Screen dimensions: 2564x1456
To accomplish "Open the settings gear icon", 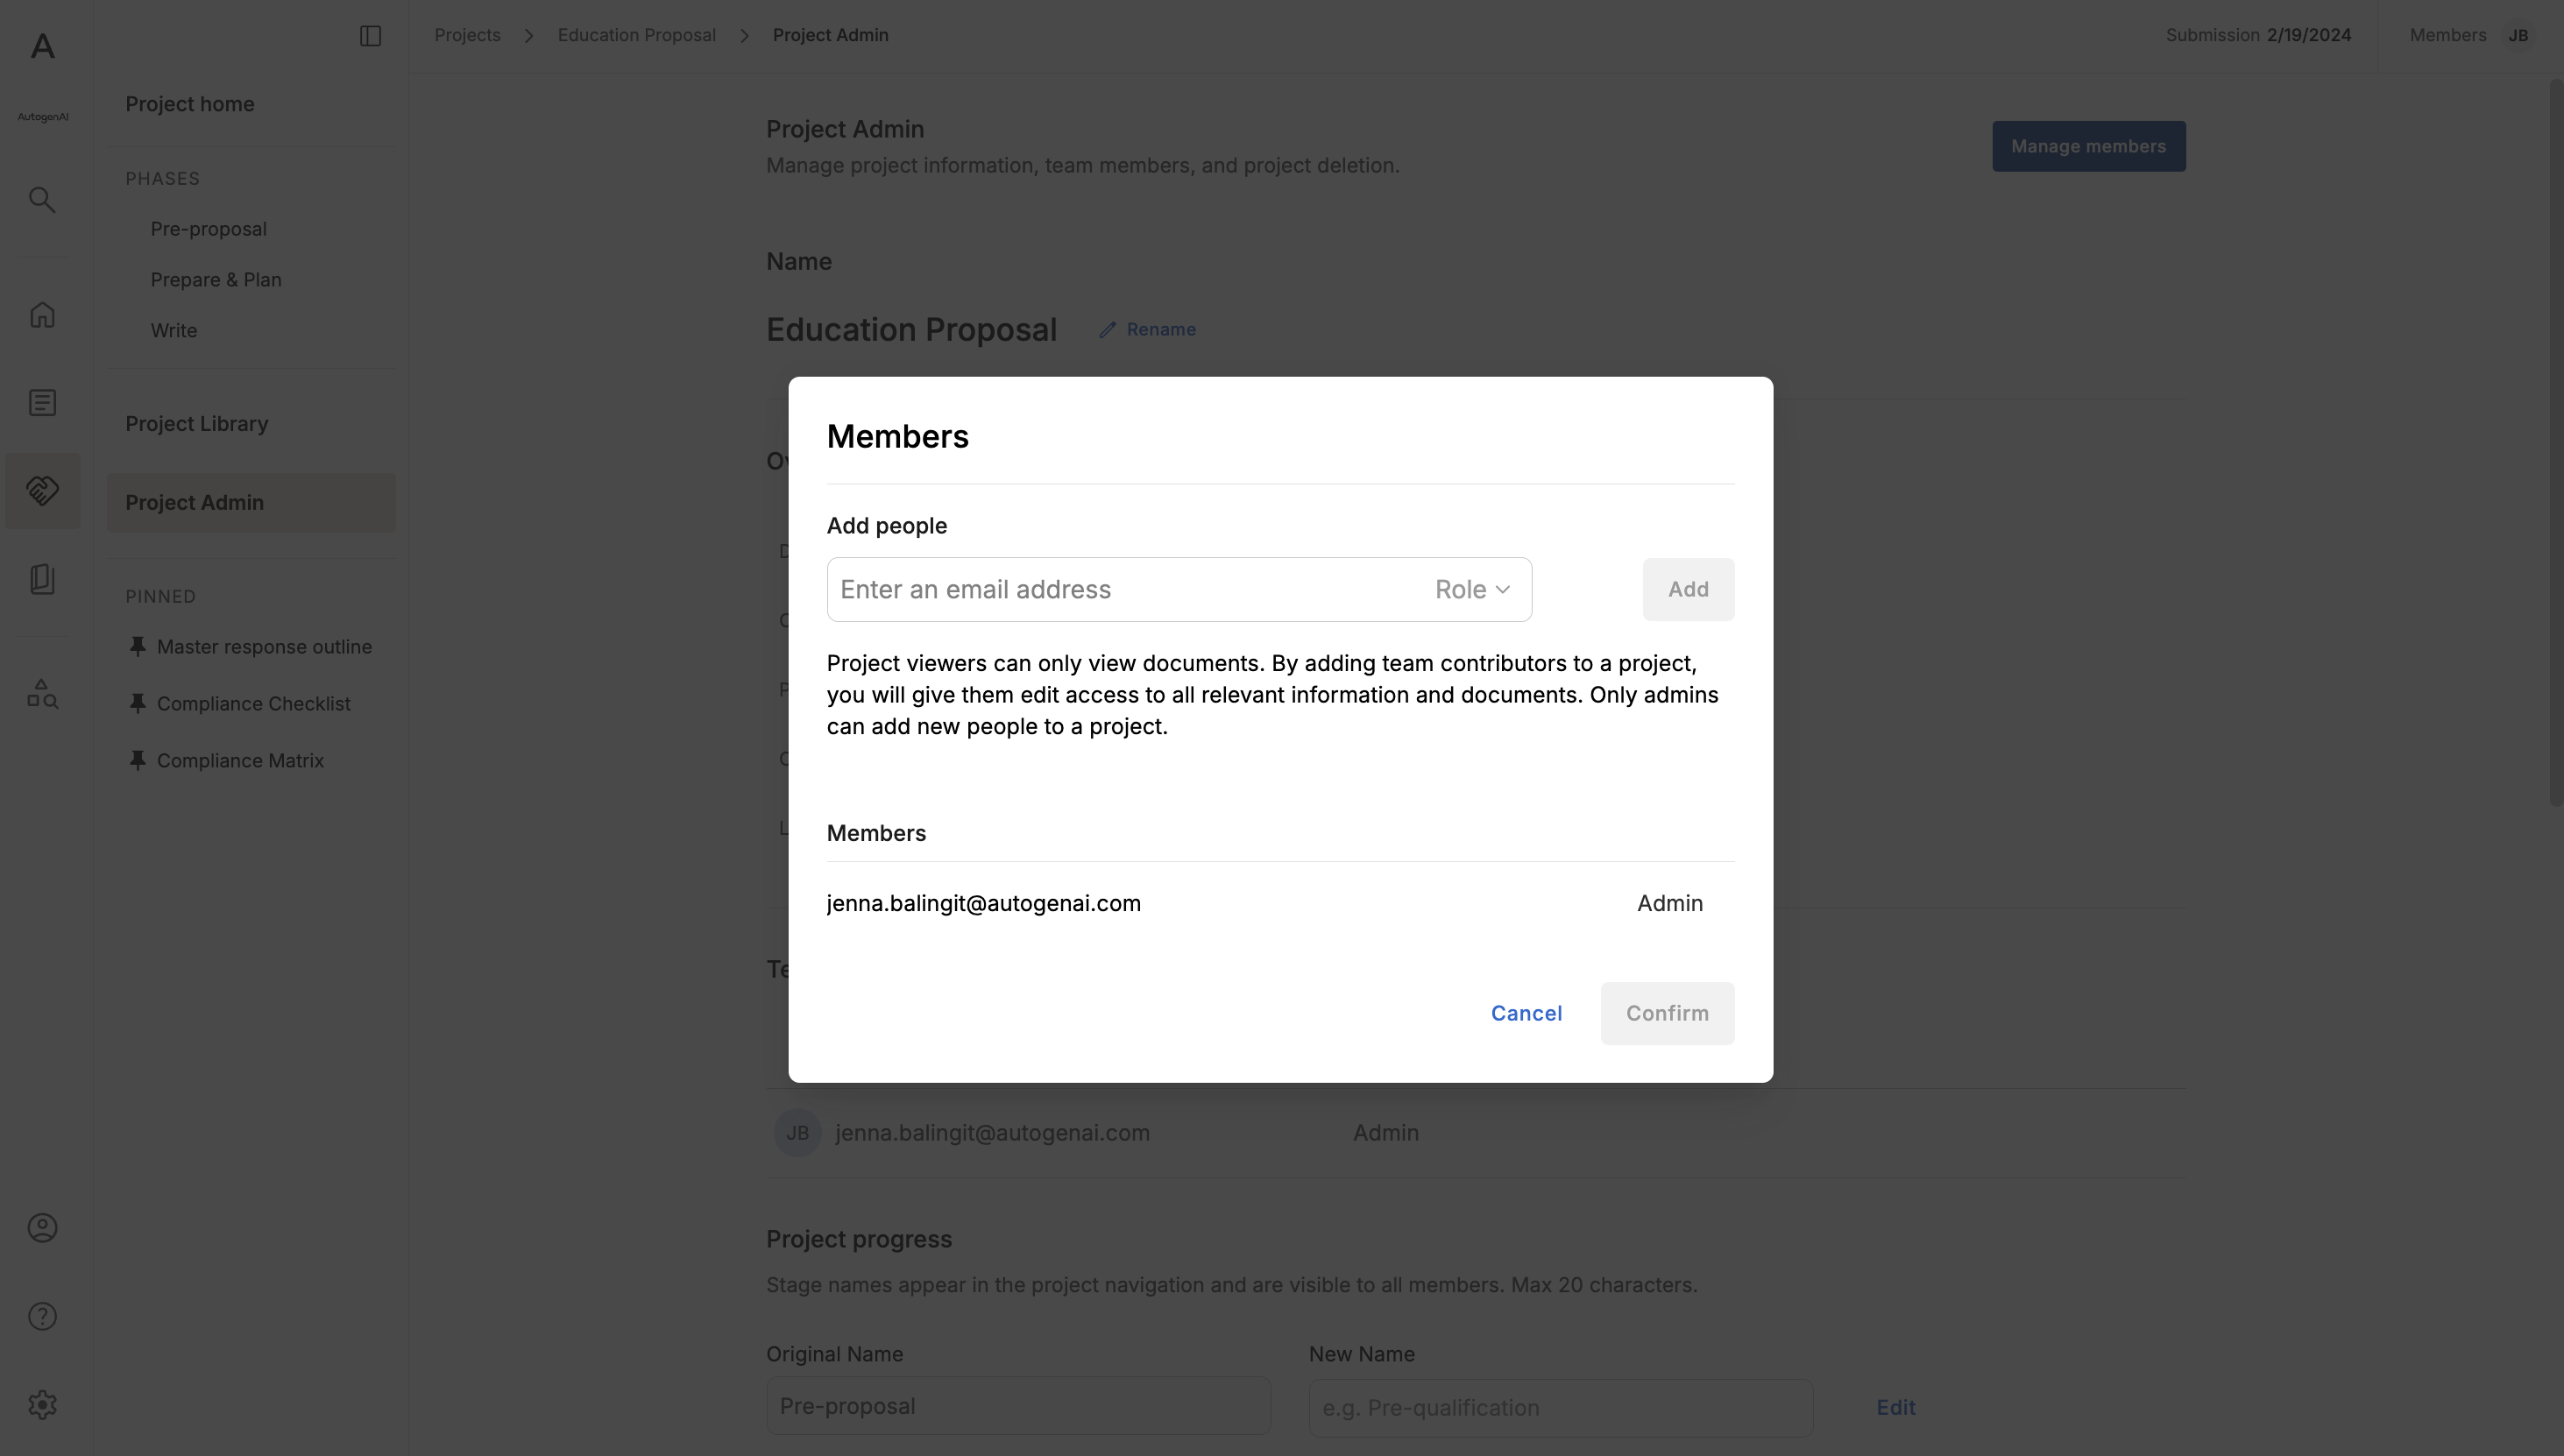I will coord(42,1405).
